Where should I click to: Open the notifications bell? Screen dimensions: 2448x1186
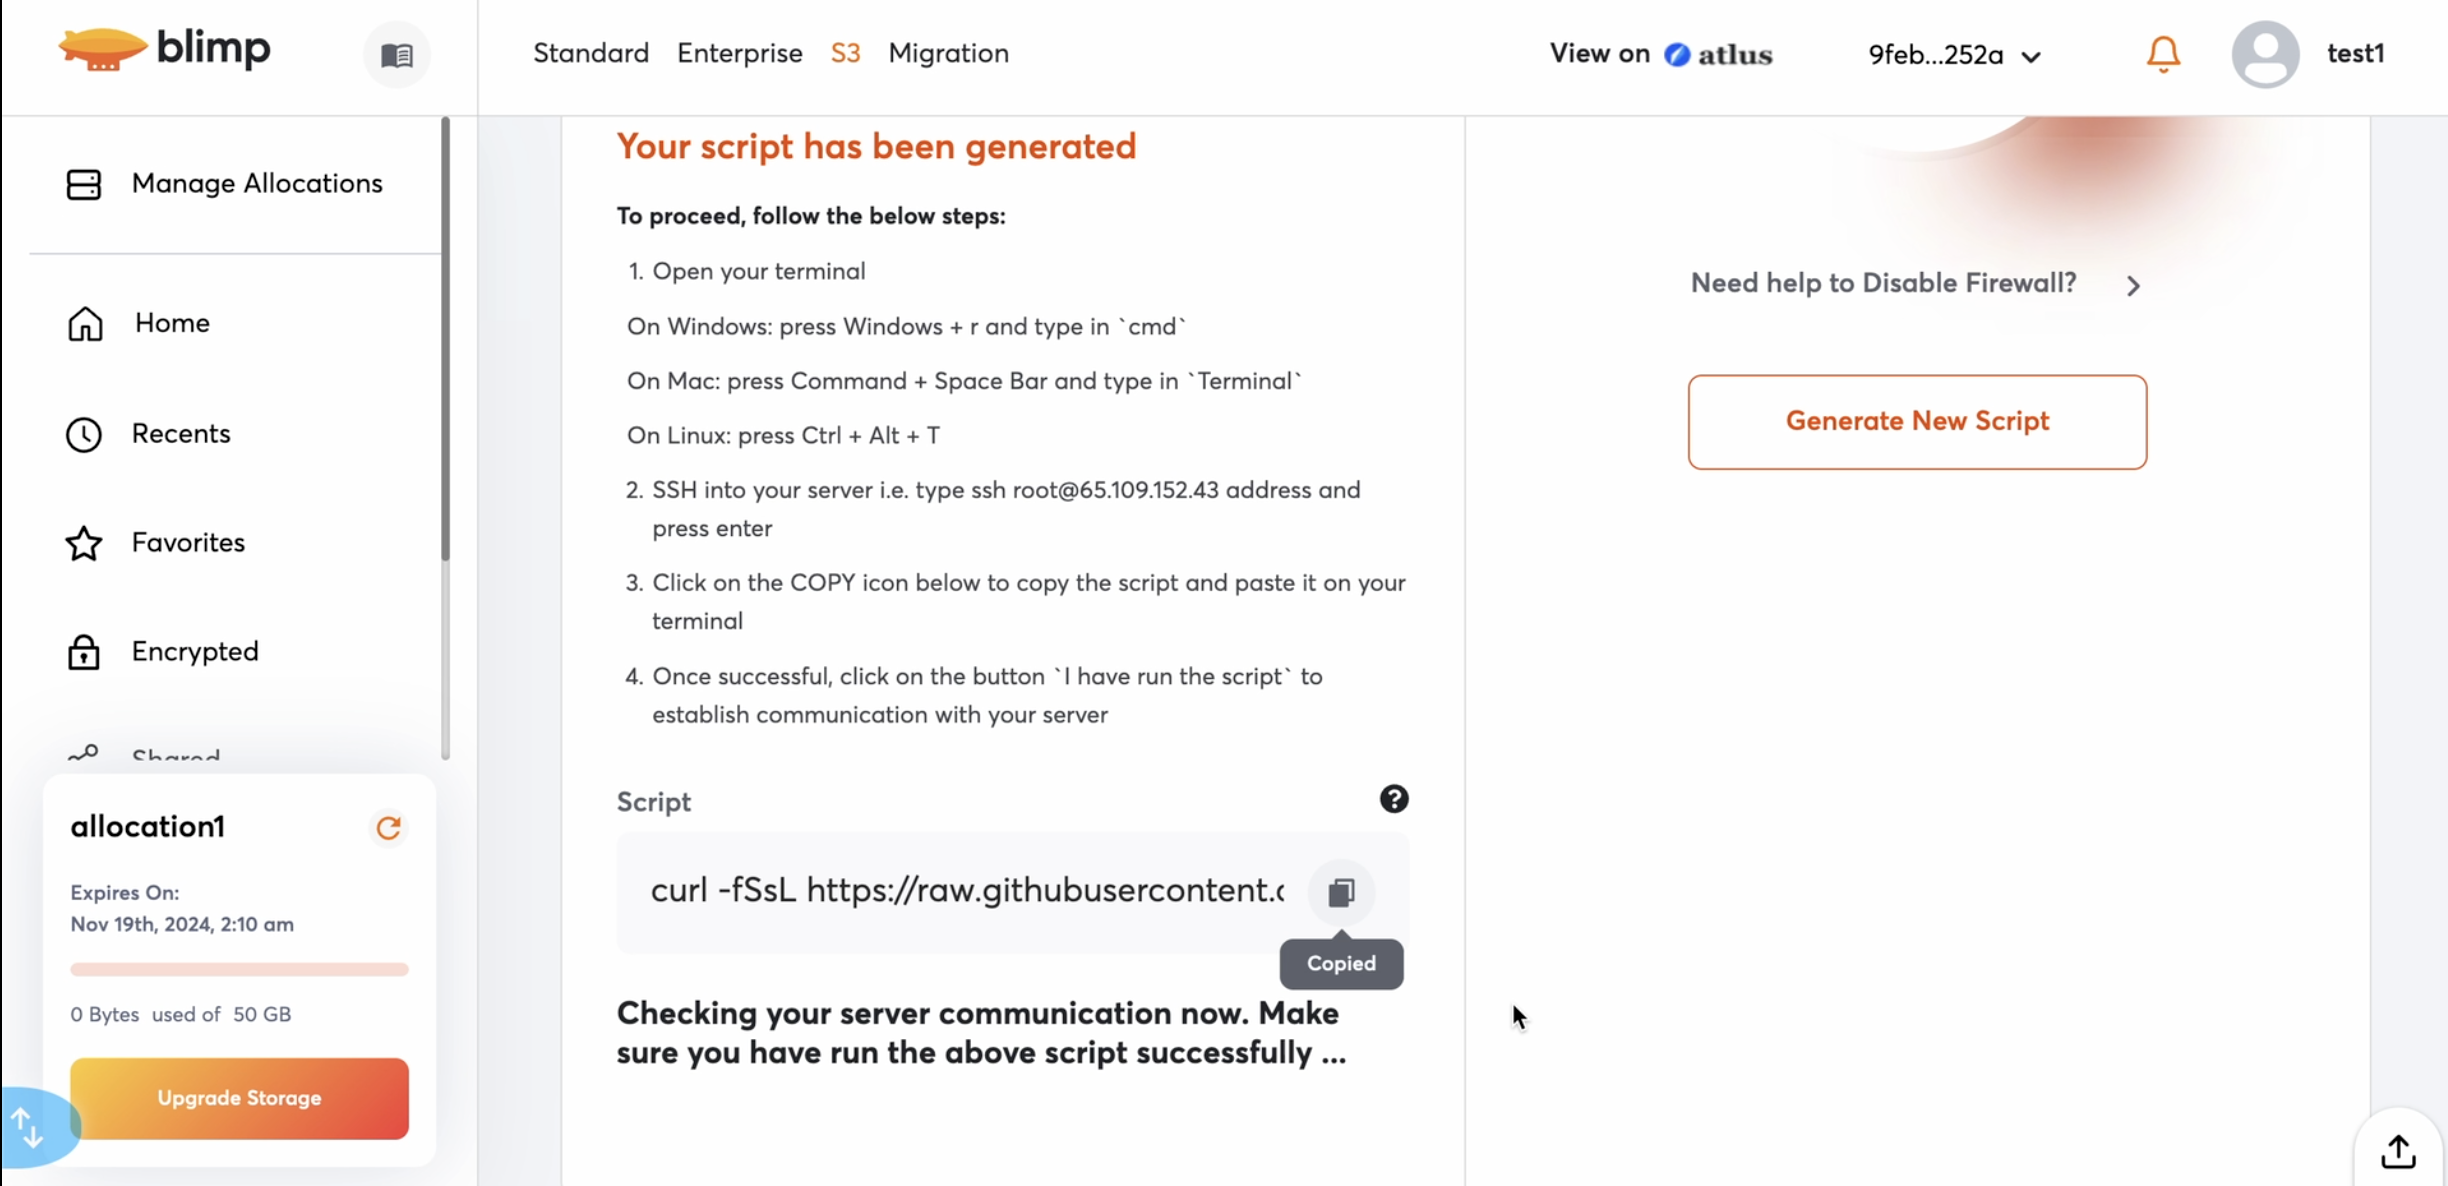tap(2163, 54)
